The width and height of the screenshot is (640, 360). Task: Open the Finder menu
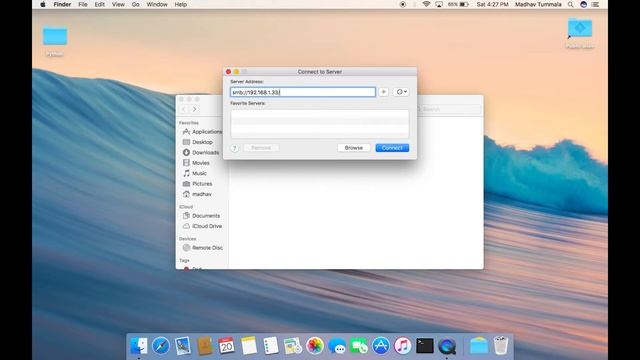coord(62,4)
